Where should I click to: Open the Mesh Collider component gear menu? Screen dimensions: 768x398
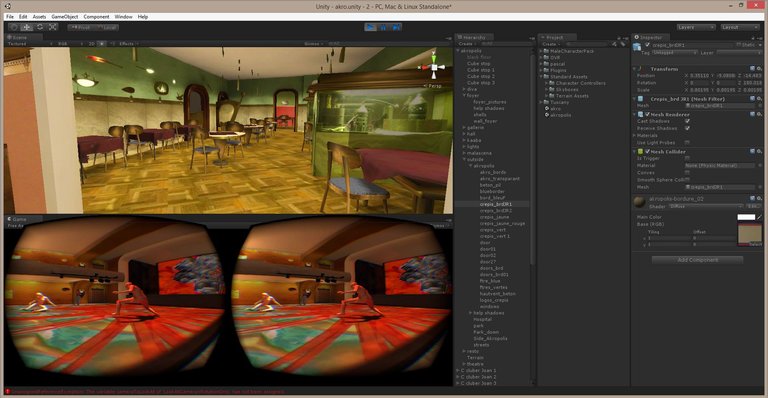[759, 152]
